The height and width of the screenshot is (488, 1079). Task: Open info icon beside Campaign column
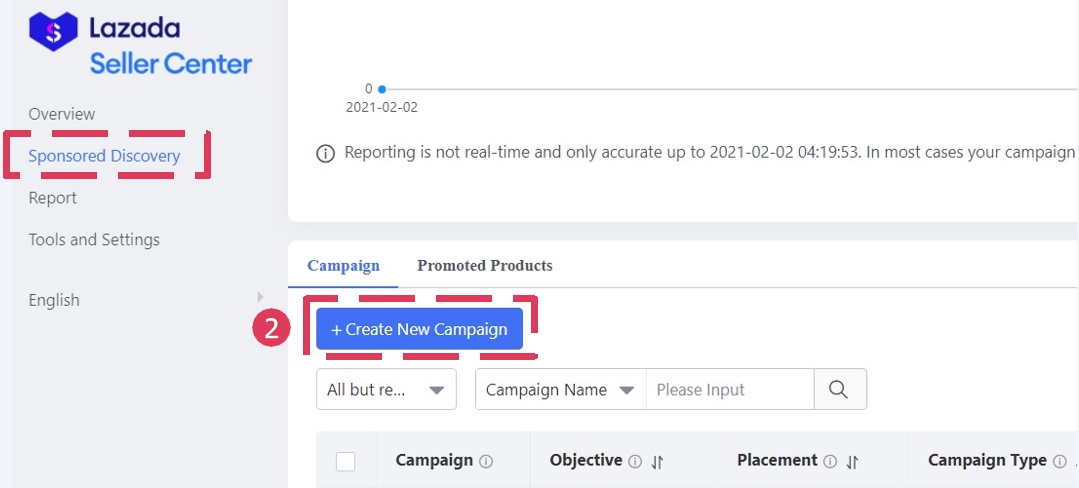pyautogui.click(x=486, y=462)
